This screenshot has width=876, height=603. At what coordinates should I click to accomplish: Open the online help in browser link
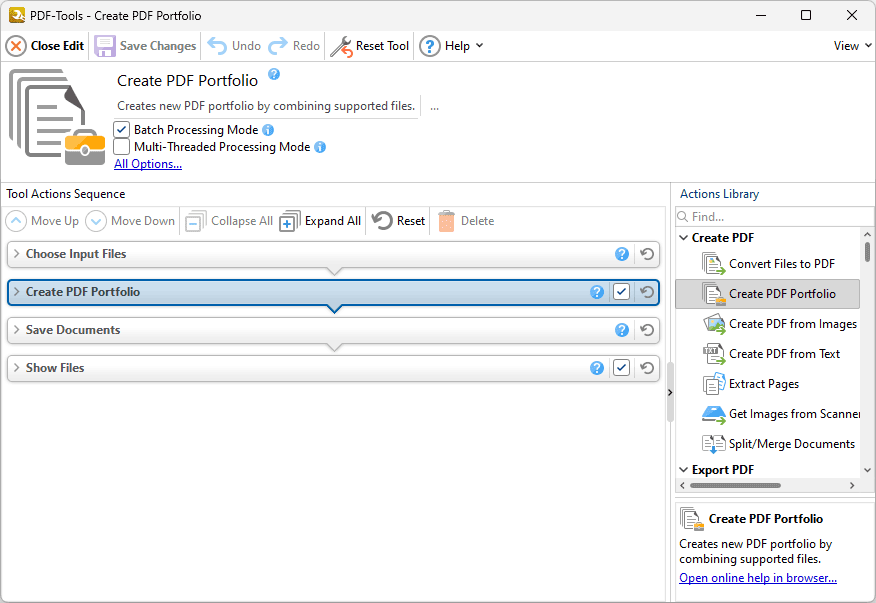[758, 578]
